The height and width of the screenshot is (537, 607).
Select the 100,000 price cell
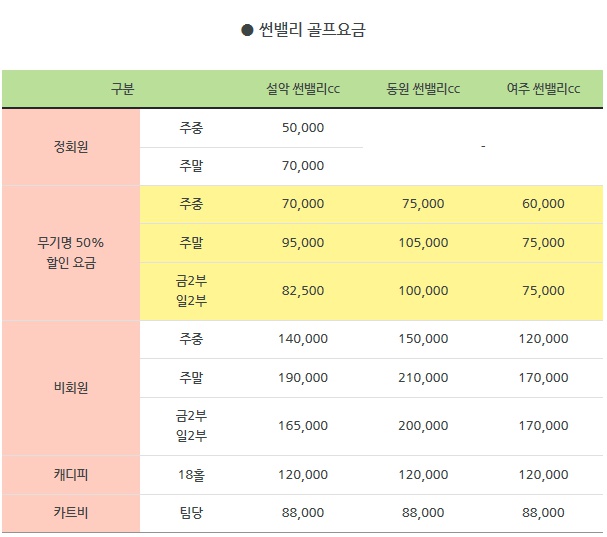click(x=423, y=291)
